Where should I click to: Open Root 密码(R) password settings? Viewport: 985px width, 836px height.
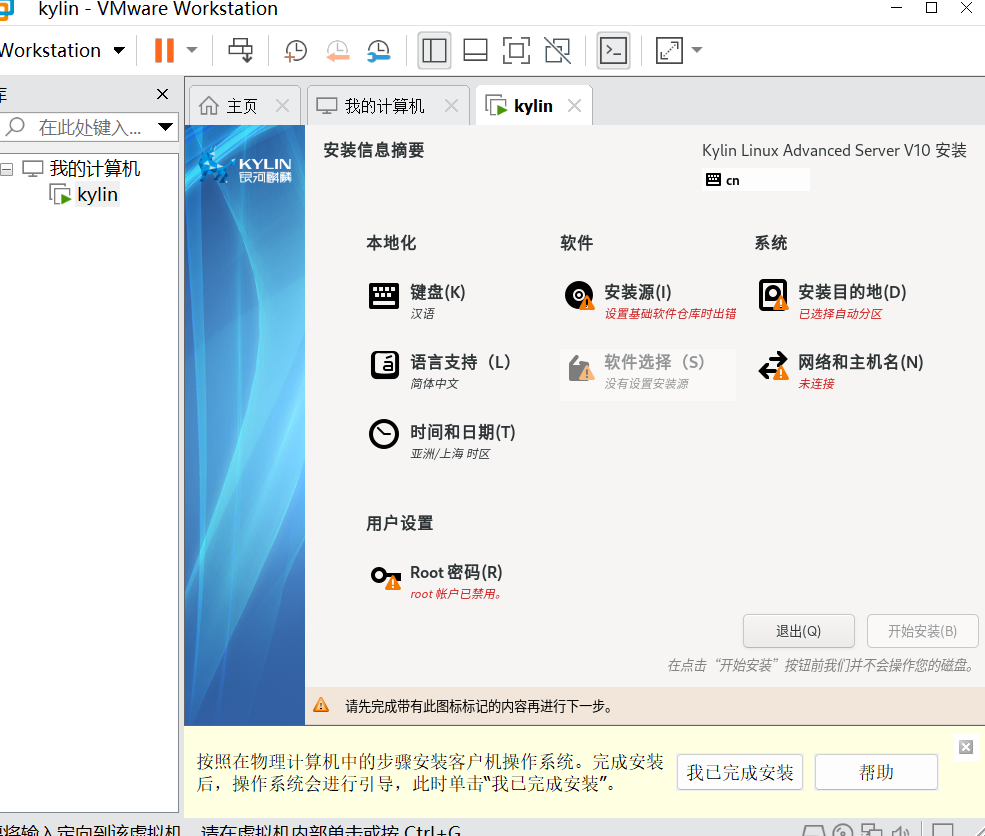click(437, 581)
